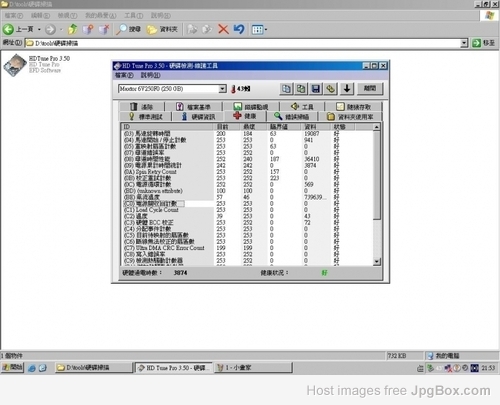Click the copy-to-clipboard icon in HD Tune toolbar
This screenshot has width=500, height=405.
[x=286, y=89]
